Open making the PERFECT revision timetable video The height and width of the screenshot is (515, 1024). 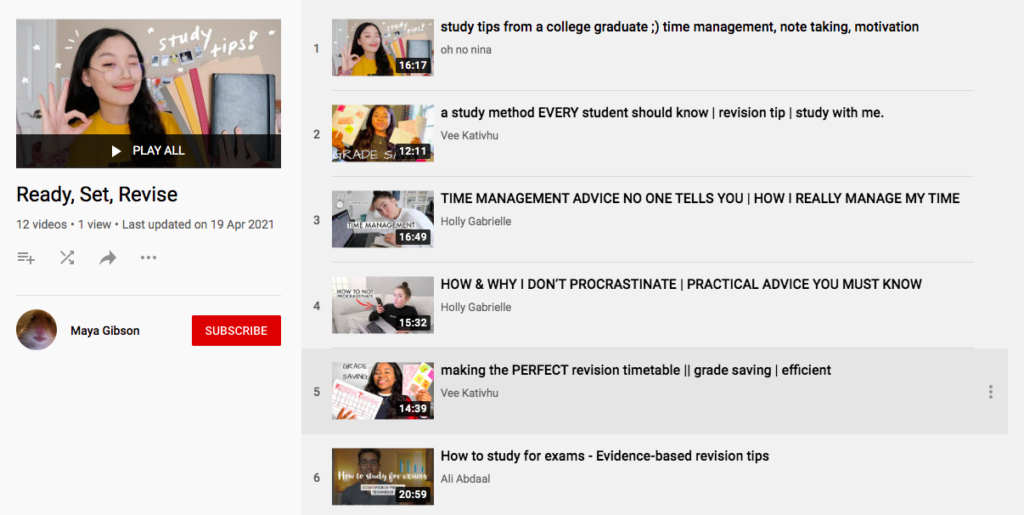636,370
